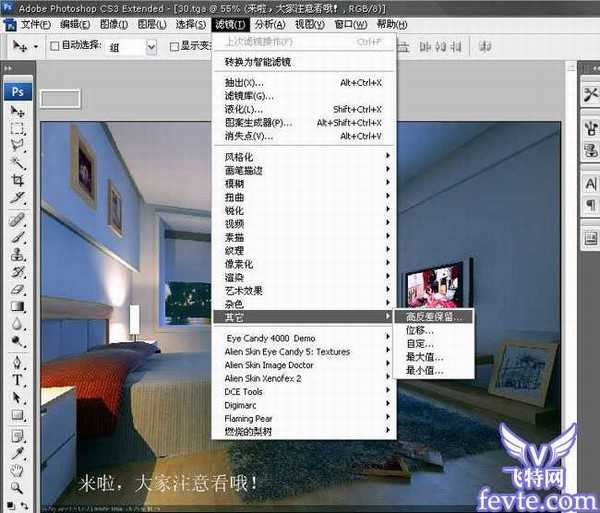
Task: Click the Ps logo atop the toolbox
Action: point(18,91)
